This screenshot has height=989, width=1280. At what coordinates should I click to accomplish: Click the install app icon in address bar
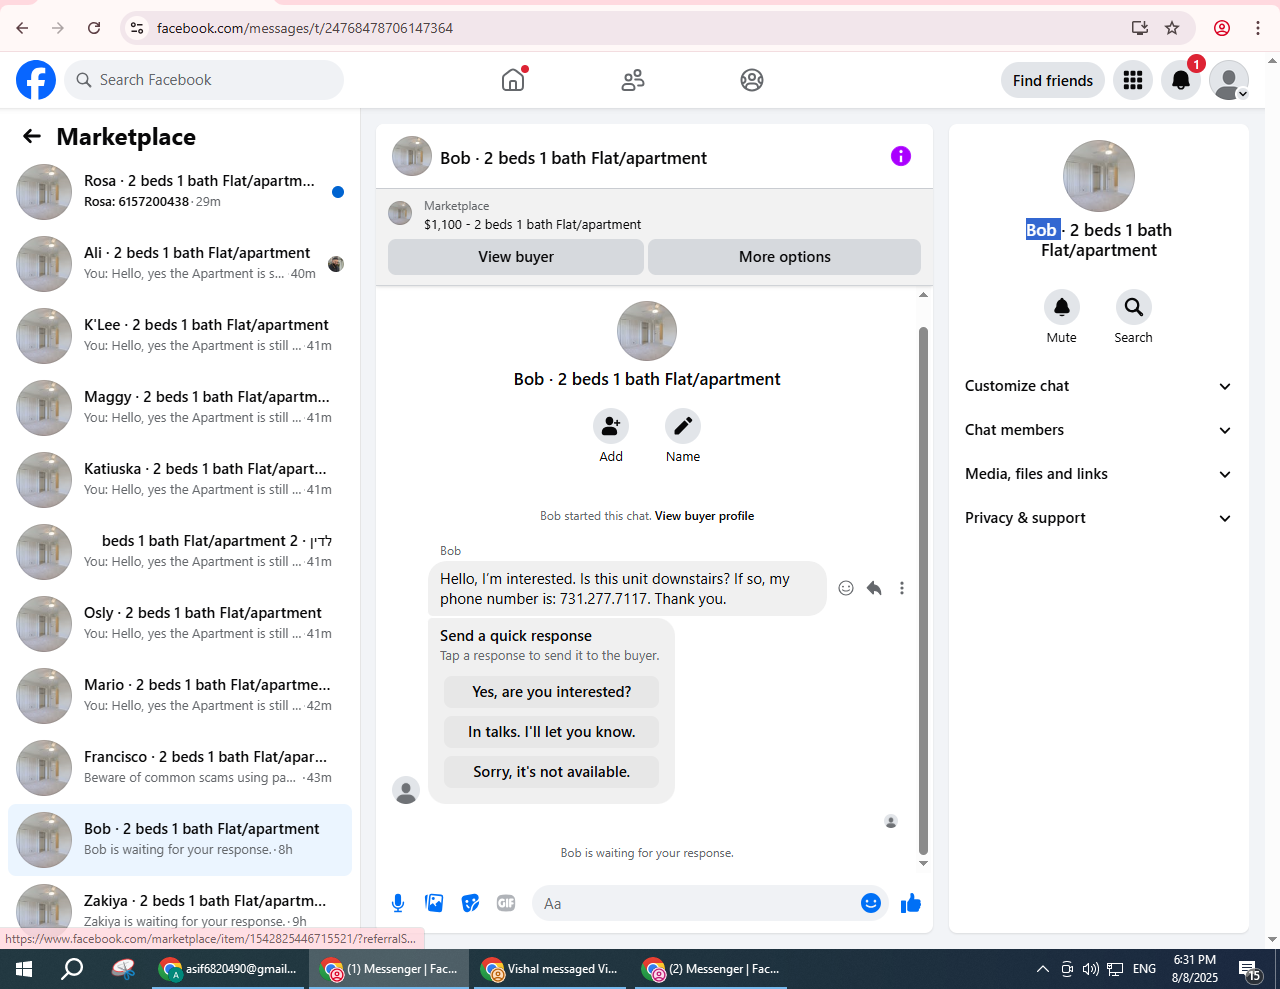click(1140, 28)
